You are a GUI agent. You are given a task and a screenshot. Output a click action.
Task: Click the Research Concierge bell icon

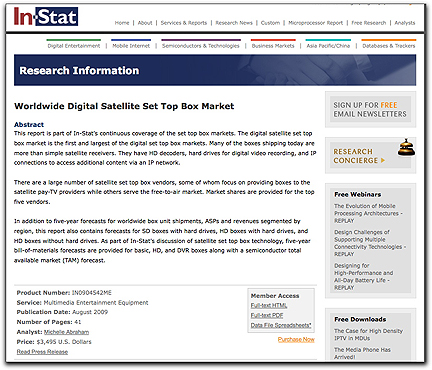[406, 147]
